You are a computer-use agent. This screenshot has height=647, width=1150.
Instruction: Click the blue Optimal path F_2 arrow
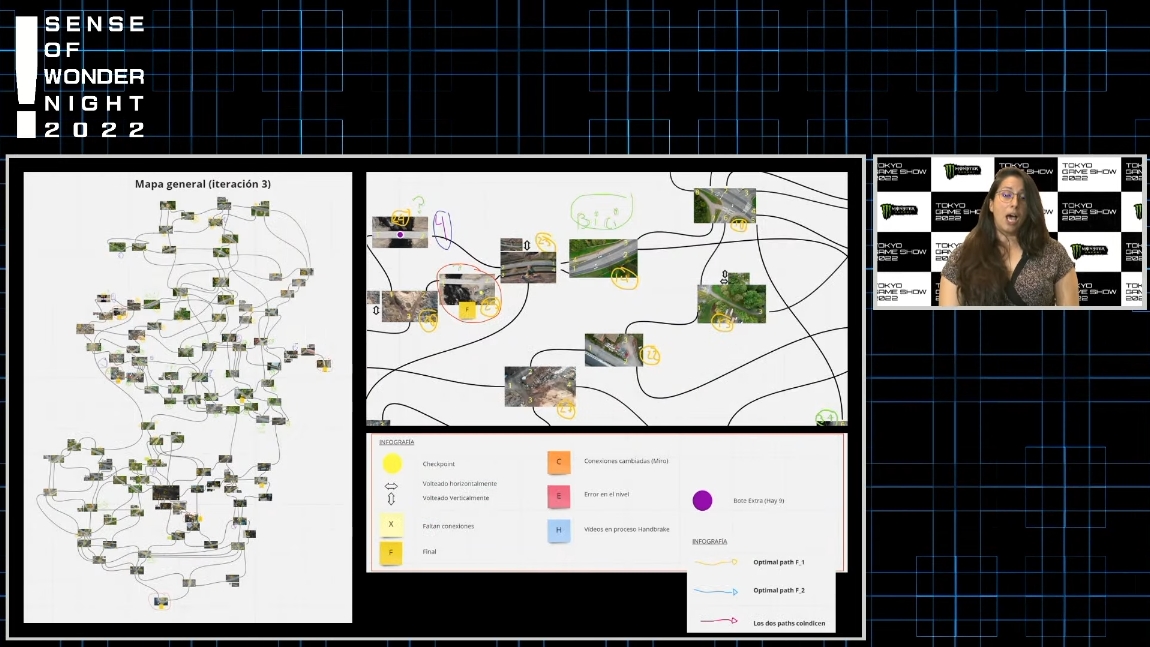(714, 592)
